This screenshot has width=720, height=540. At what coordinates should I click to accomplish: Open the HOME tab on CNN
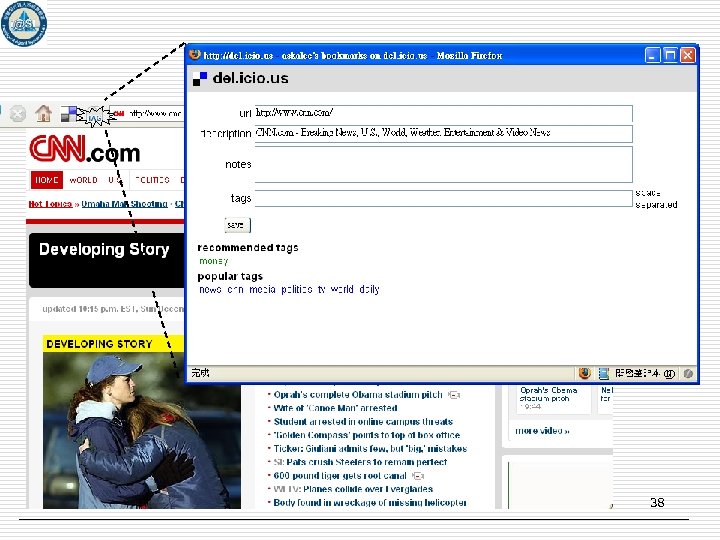(47, 180)
